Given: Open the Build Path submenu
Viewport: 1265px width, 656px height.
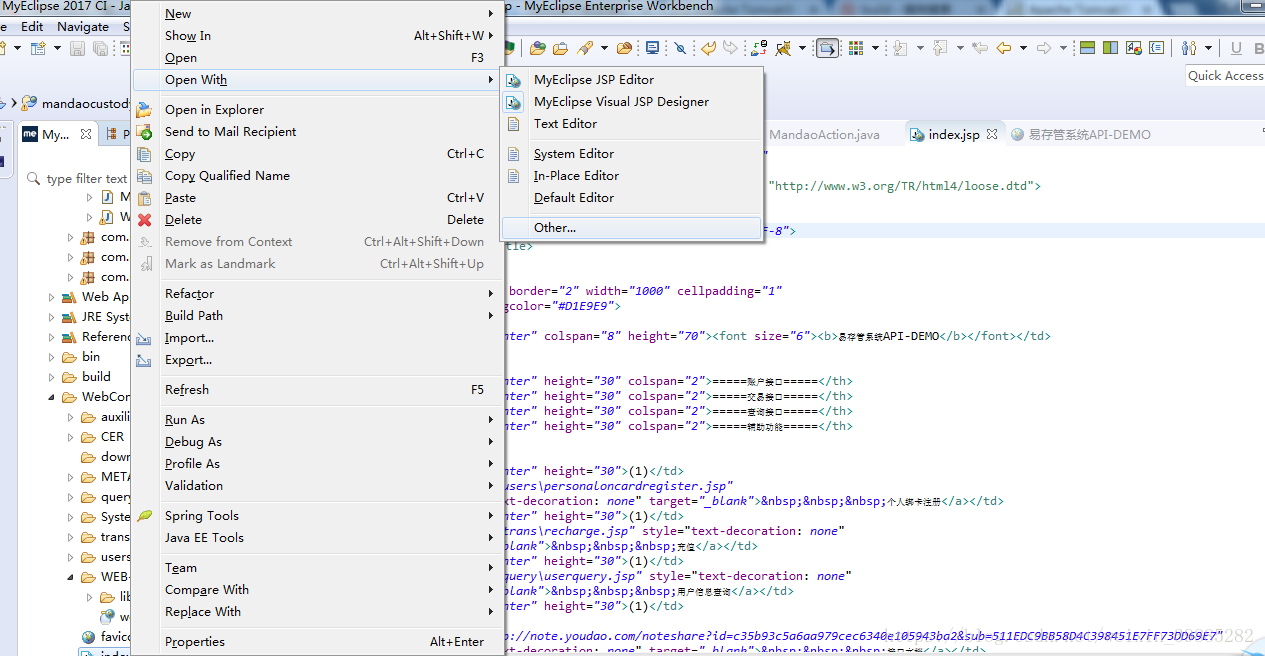Looking at the screenshot, I should (317, 316).
